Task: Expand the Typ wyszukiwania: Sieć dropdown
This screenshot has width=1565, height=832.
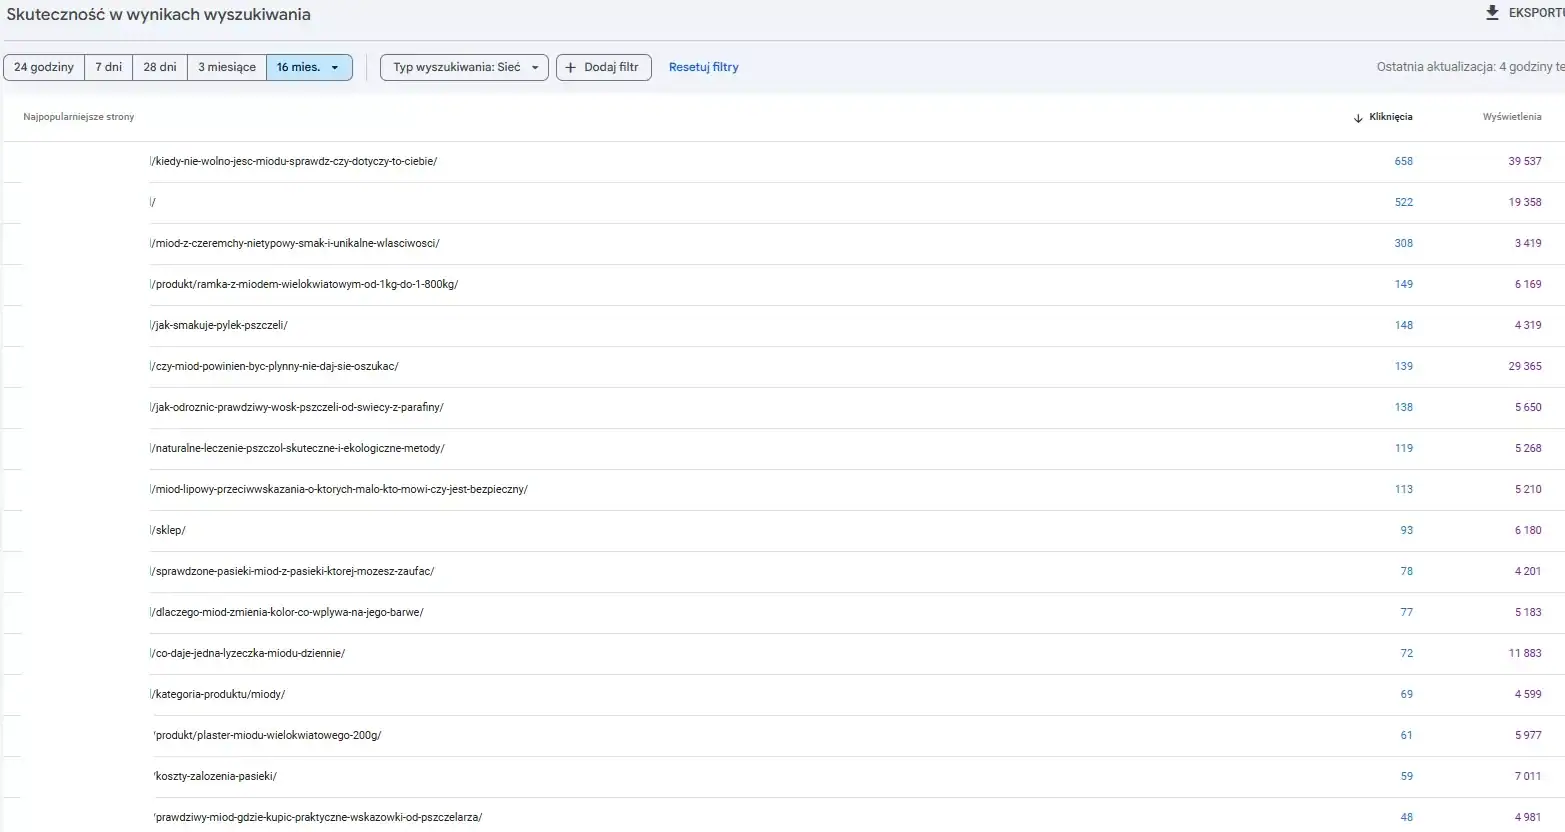Action: (464, 67)
